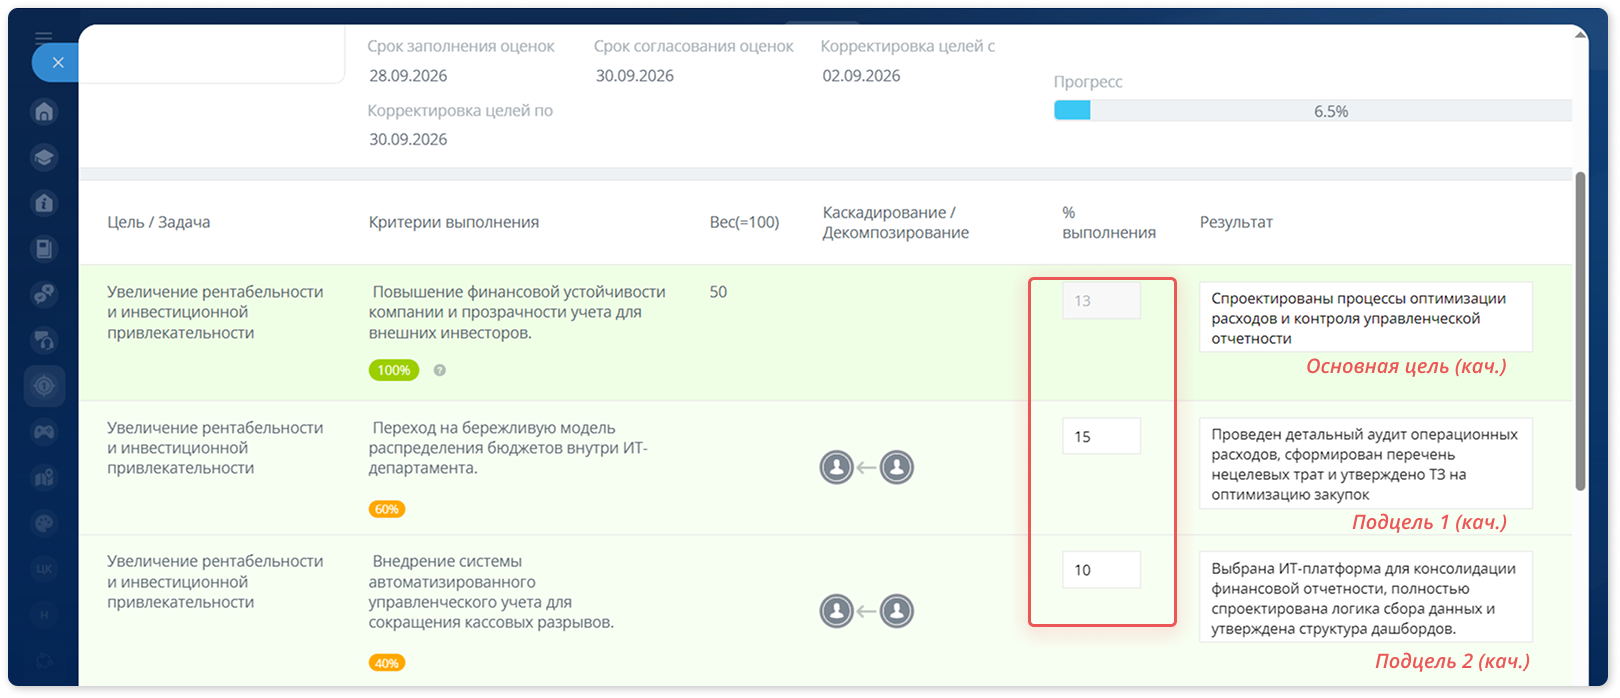Click the completion percent field showing 15
This screenshot has width=1620, height=698.
(x=1101, y=436)
